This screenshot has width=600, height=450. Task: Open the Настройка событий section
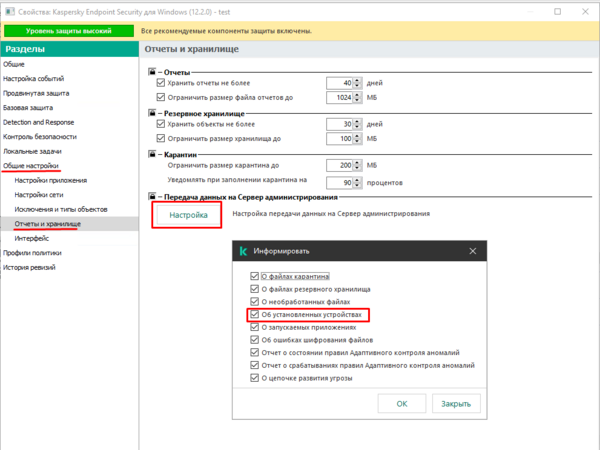tap(34, 79)
